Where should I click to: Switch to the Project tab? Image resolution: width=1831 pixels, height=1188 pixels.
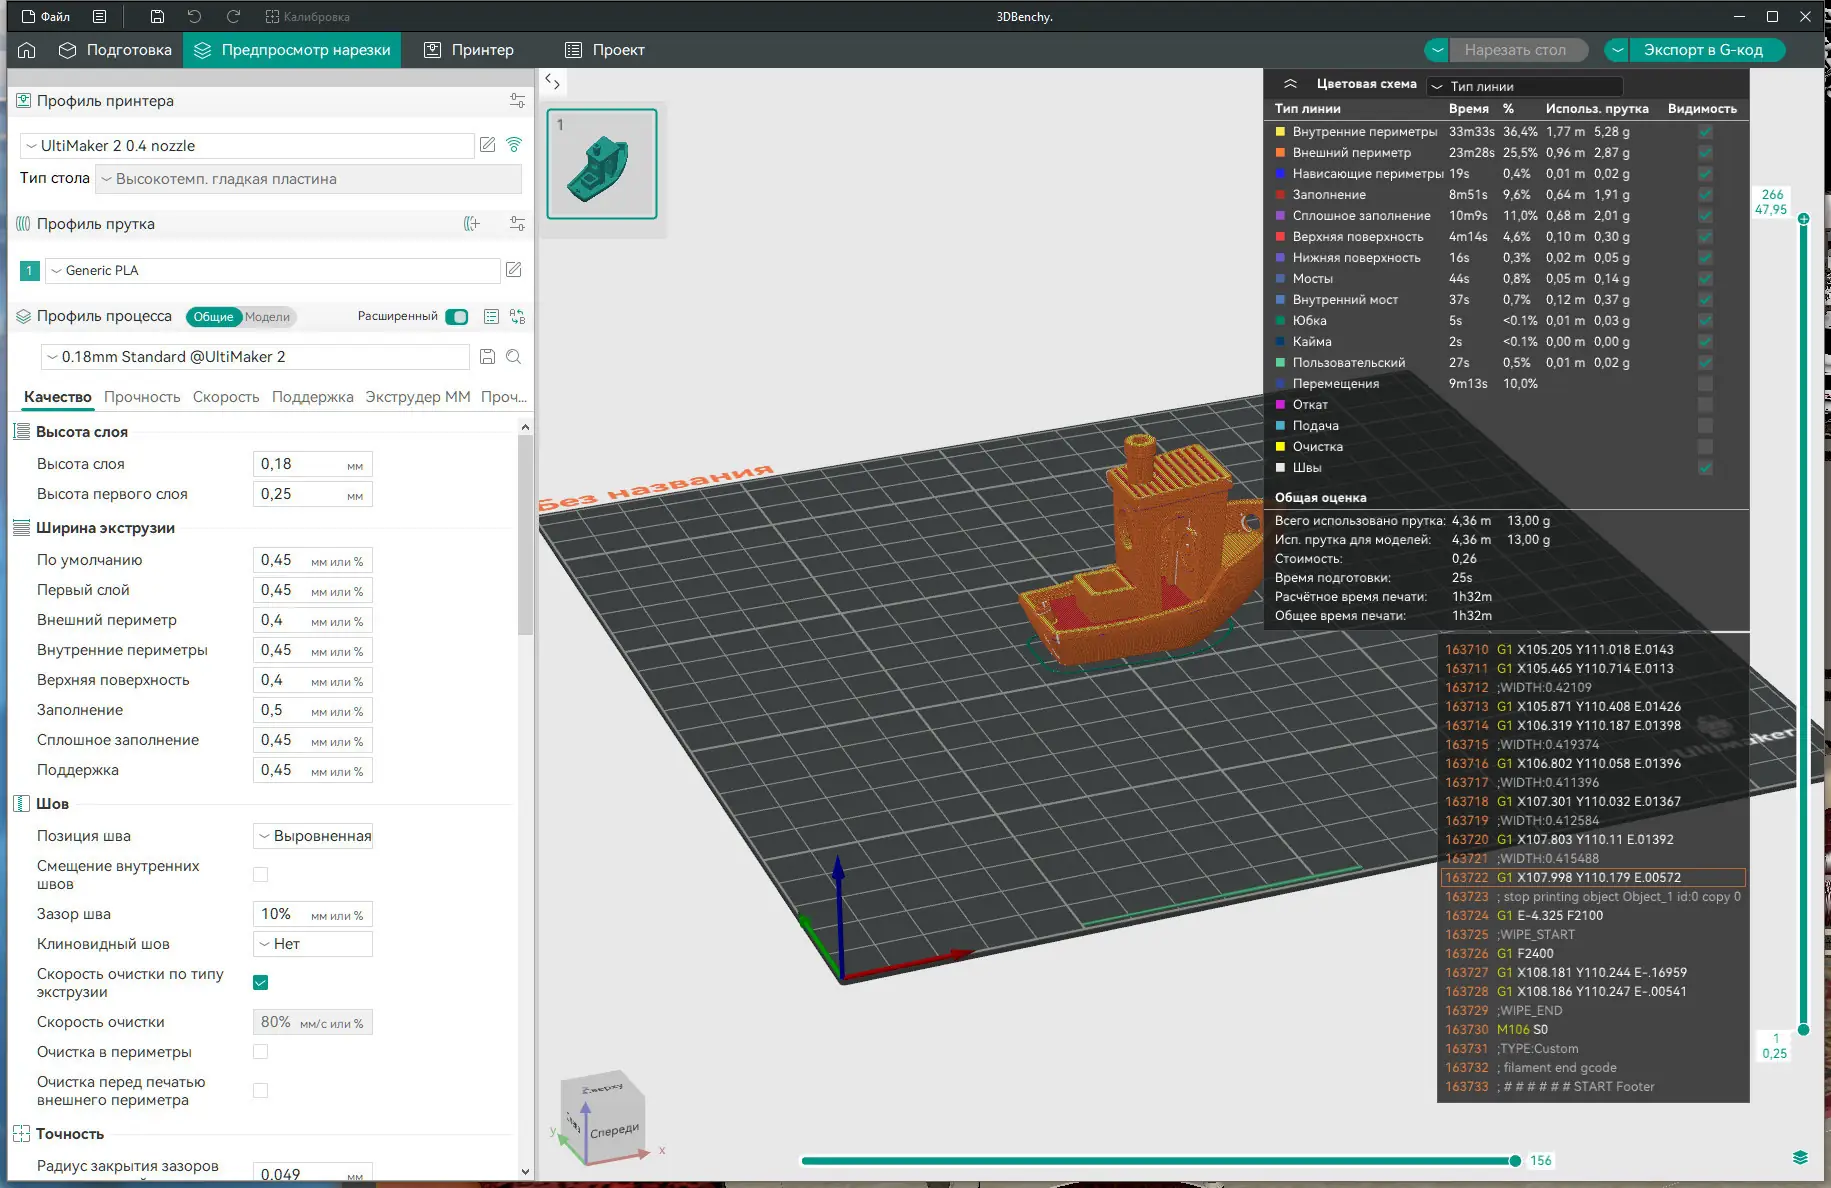(x=605, y=50)
